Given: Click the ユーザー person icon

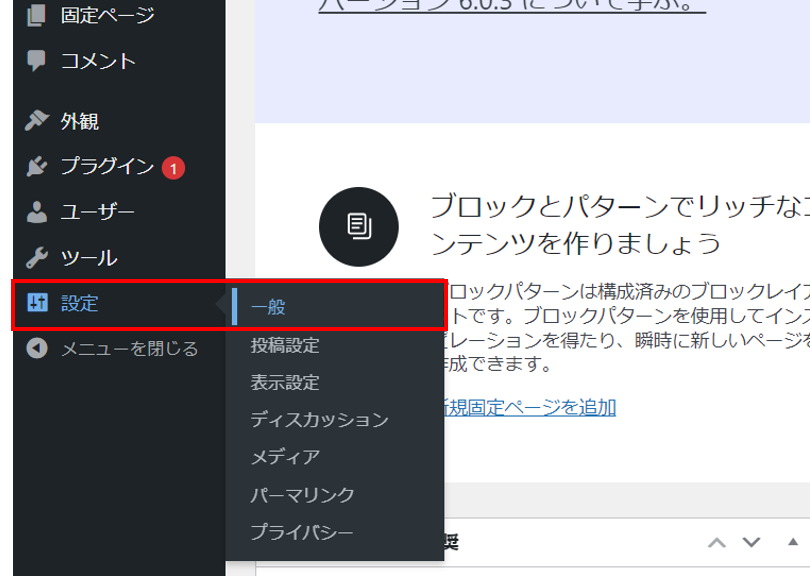Looking at the screenshot, I should point(37,212).
